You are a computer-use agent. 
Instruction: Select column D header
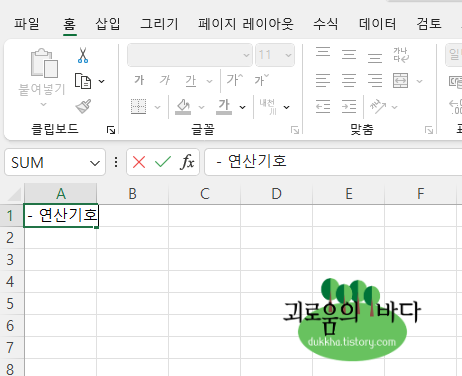(x=277, y=194)
